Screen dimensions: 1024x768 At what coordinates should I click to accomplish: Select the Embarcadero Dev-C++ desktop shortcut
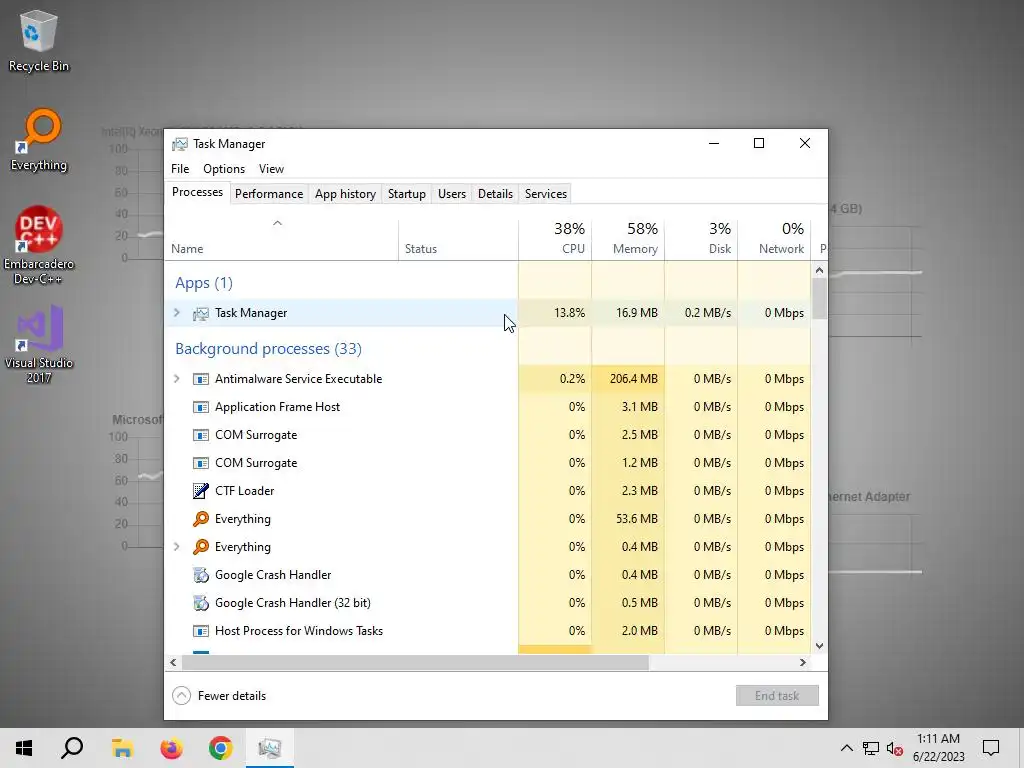click(x=39, y=245)
